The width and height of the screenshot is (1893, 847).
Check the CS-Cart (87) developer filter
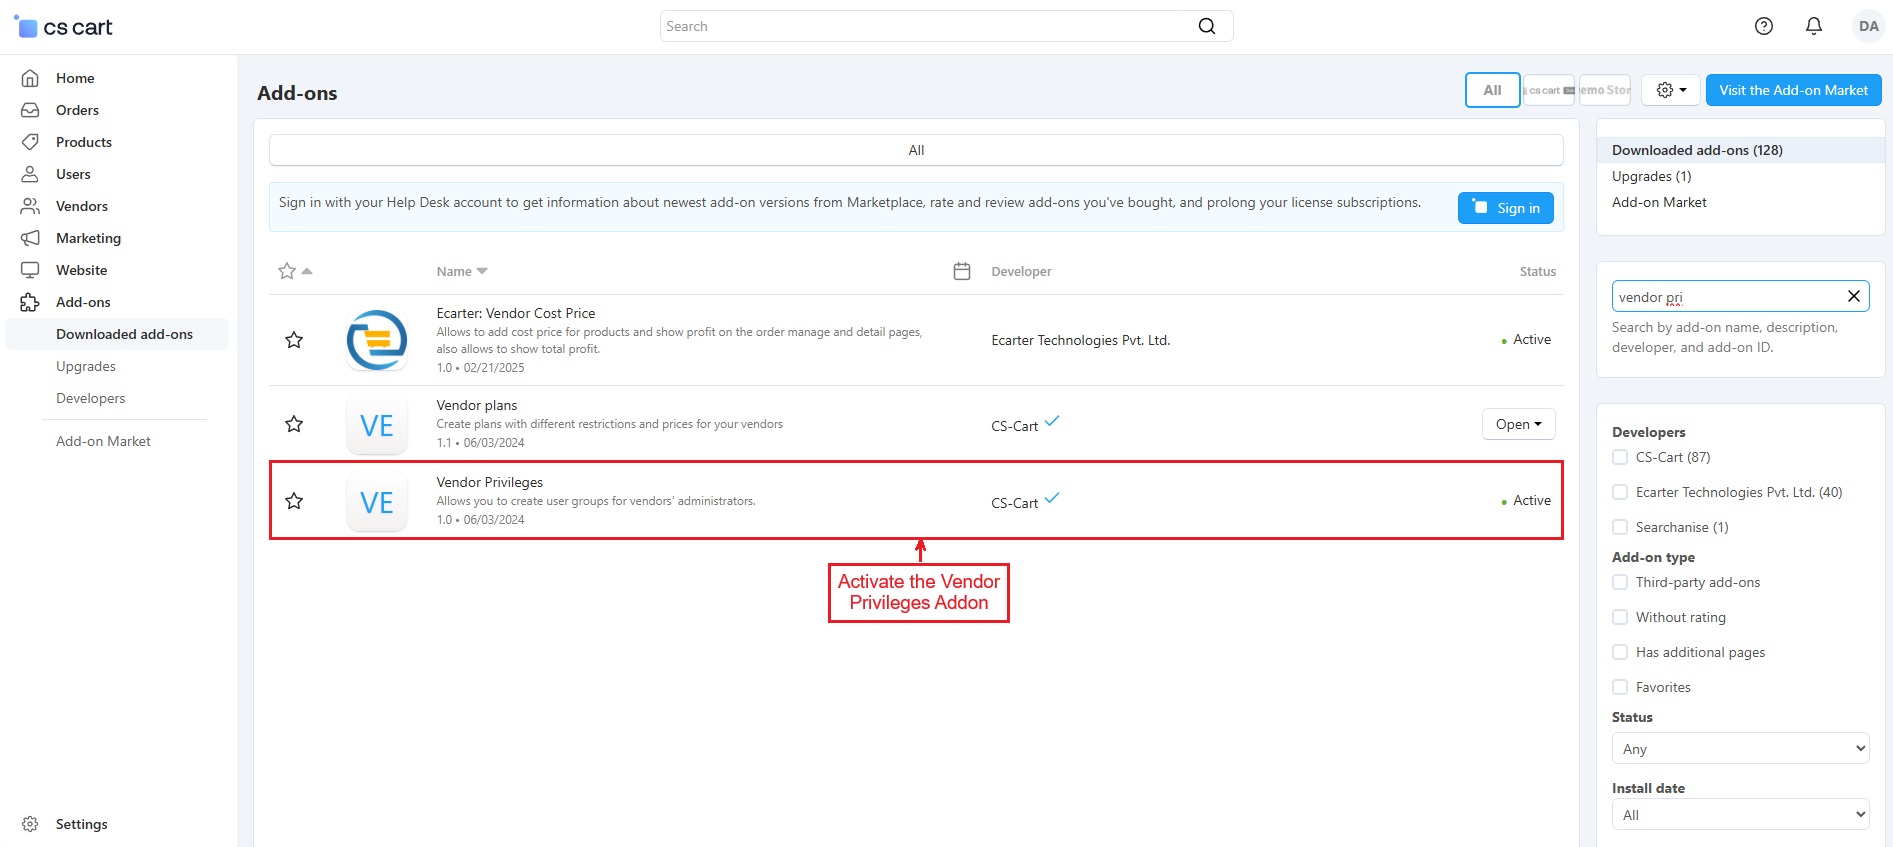[x=1620, y=457]
